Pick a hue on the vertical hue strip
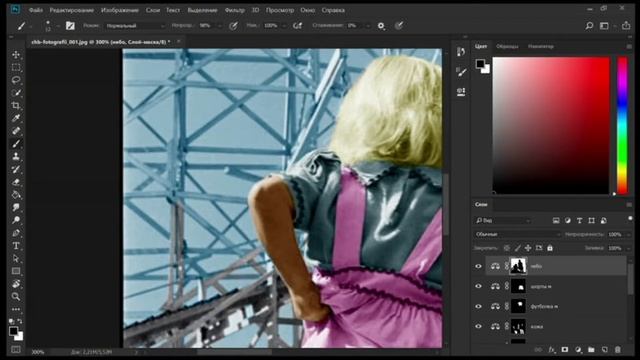 (622, 125)
